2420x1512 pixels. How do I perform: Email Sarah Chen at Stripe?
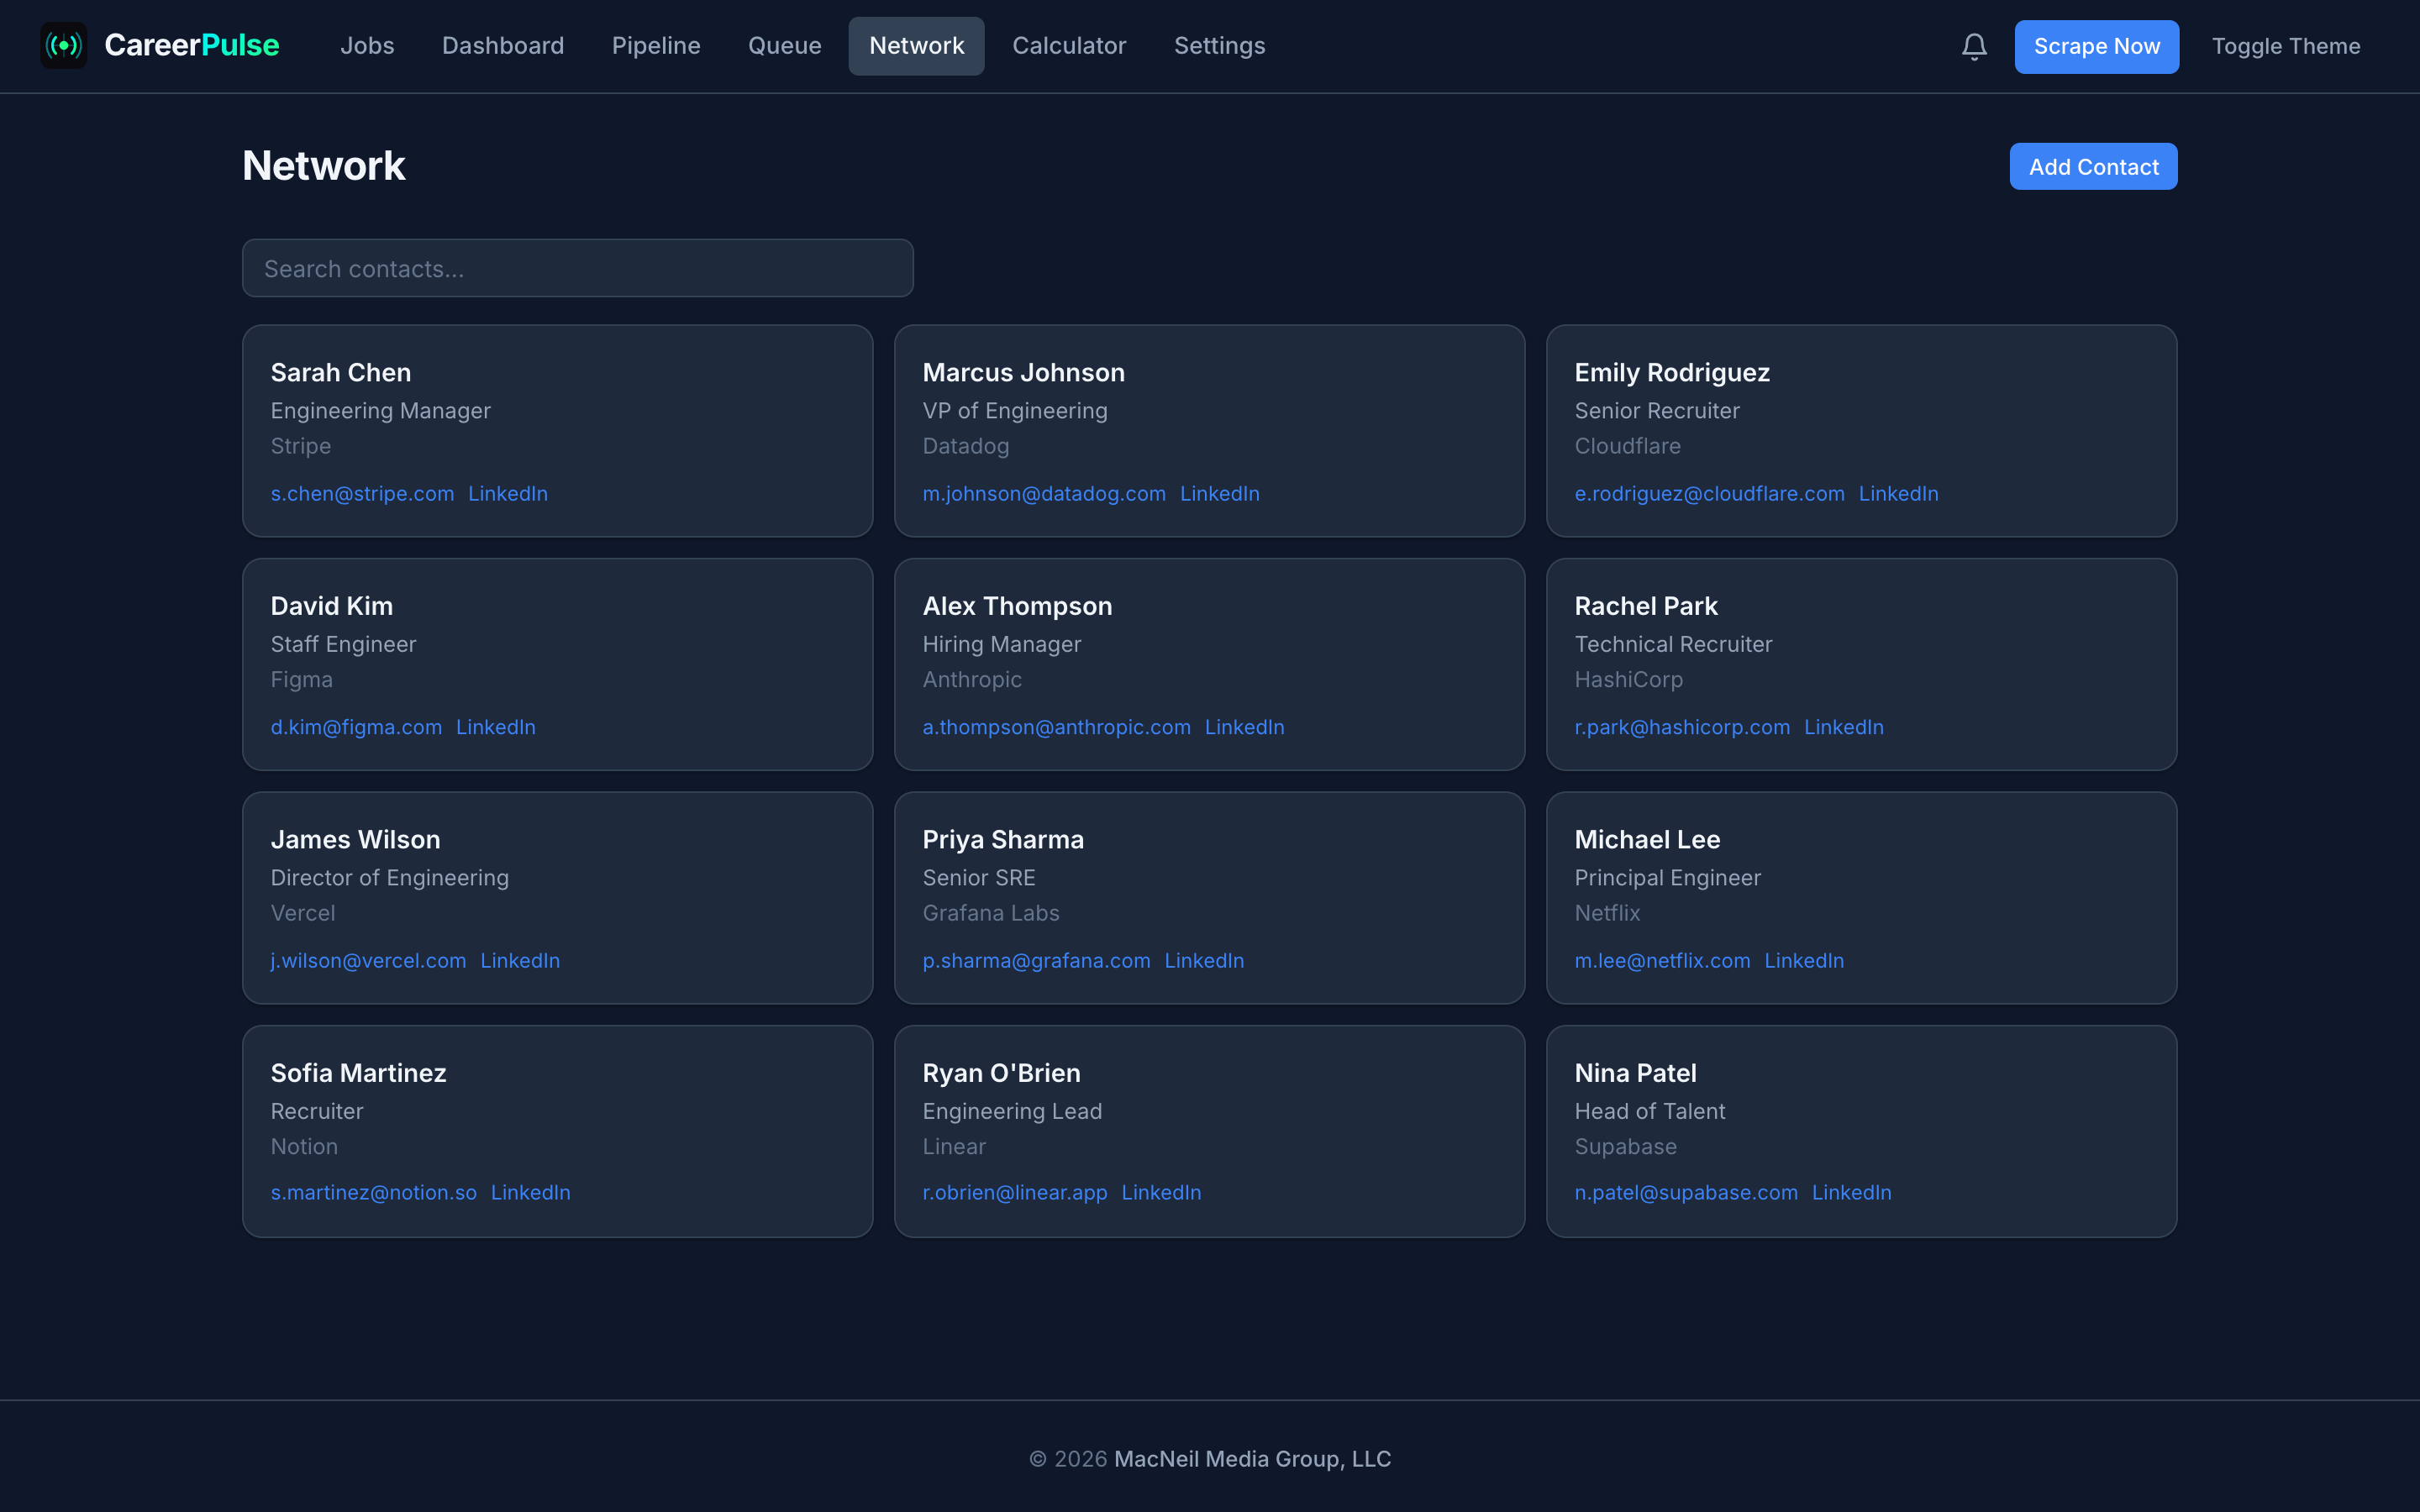tap(362, 493)
